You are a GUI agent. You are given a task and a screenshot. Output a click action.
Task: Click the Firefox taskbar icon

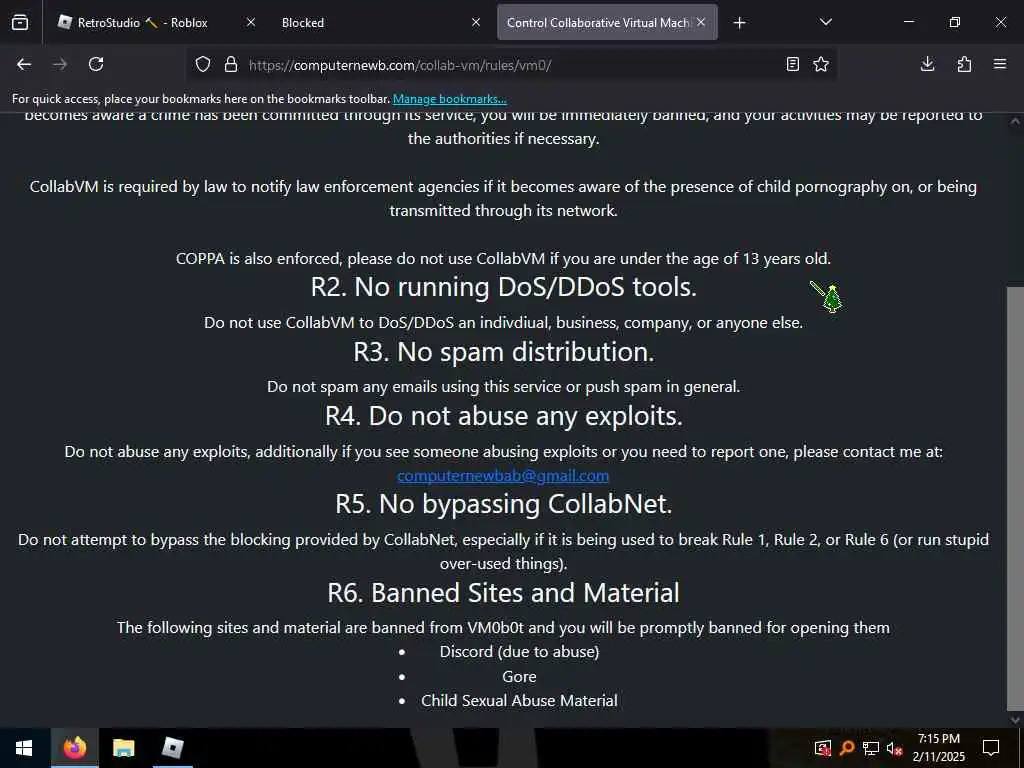click(74, 748)
